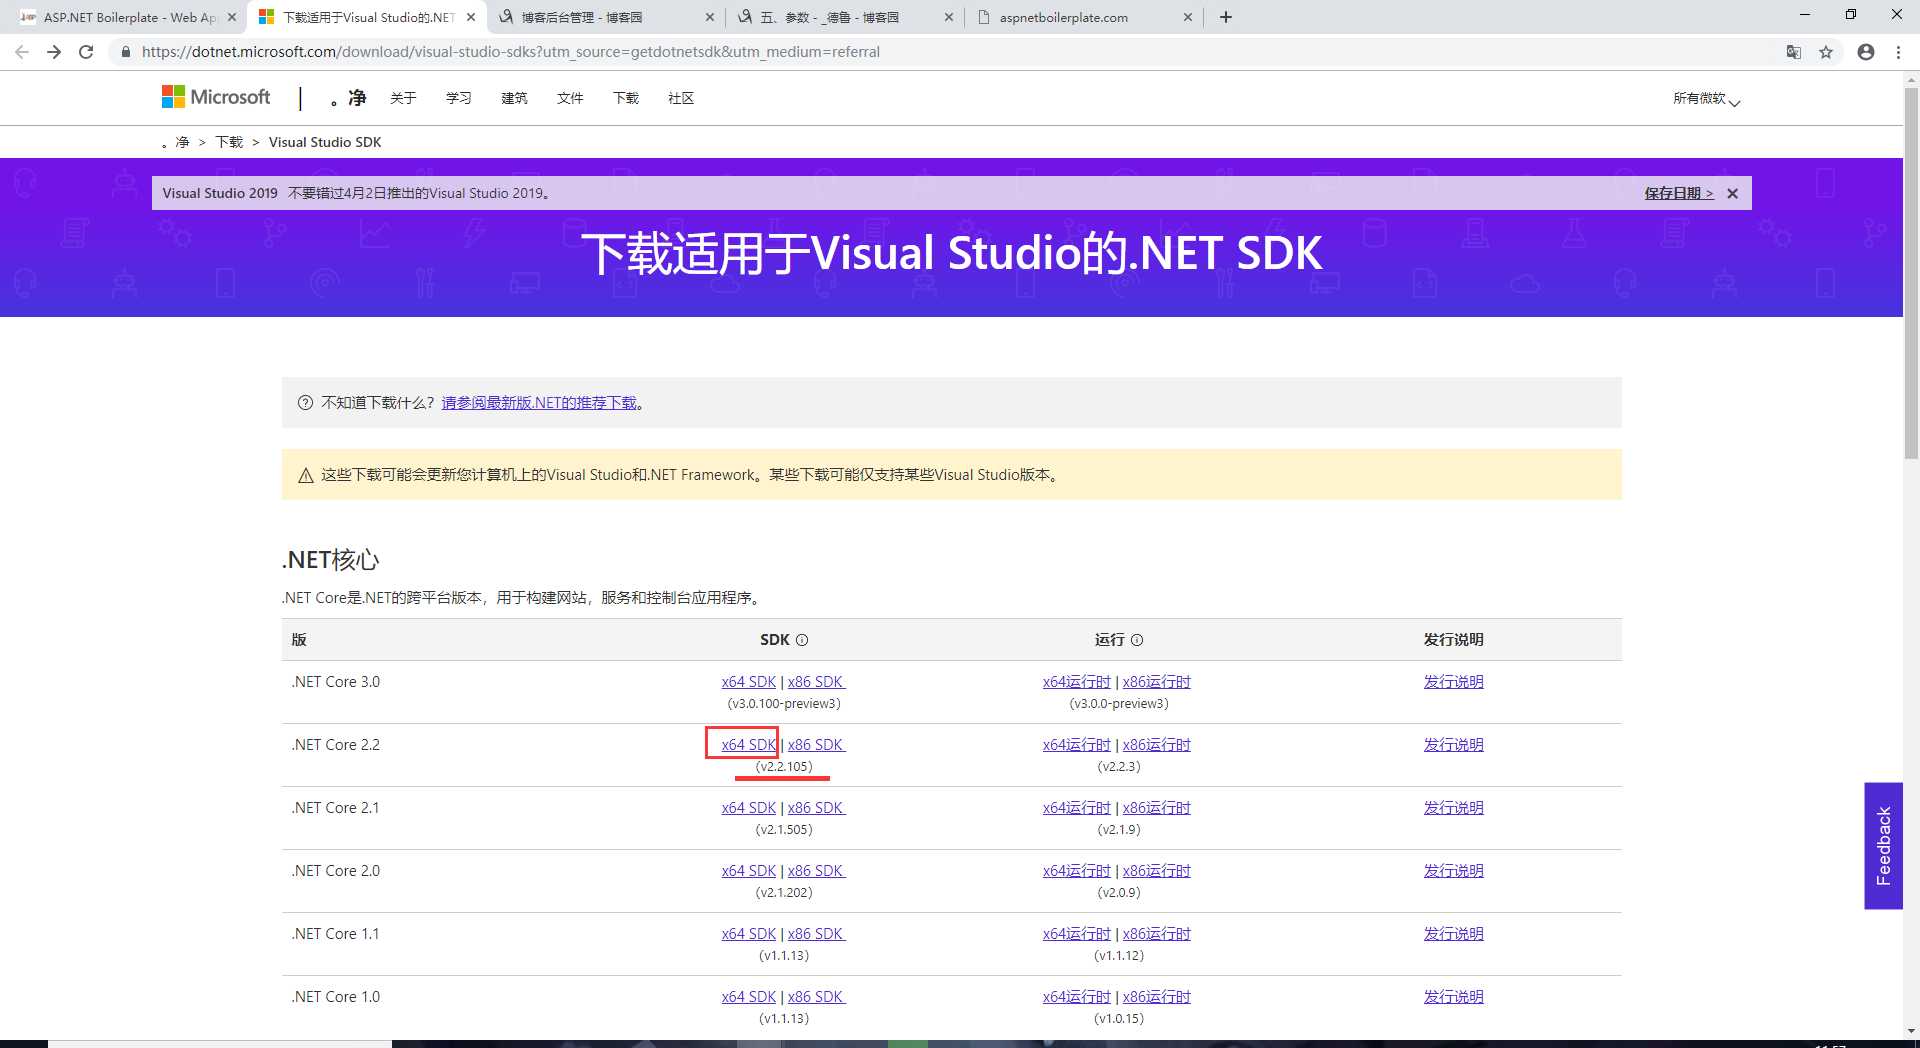This screenshot has height=1048, width=1920.
Task: Close the ASP.NET Boilerplate tab
Action: tap(232, 17)
